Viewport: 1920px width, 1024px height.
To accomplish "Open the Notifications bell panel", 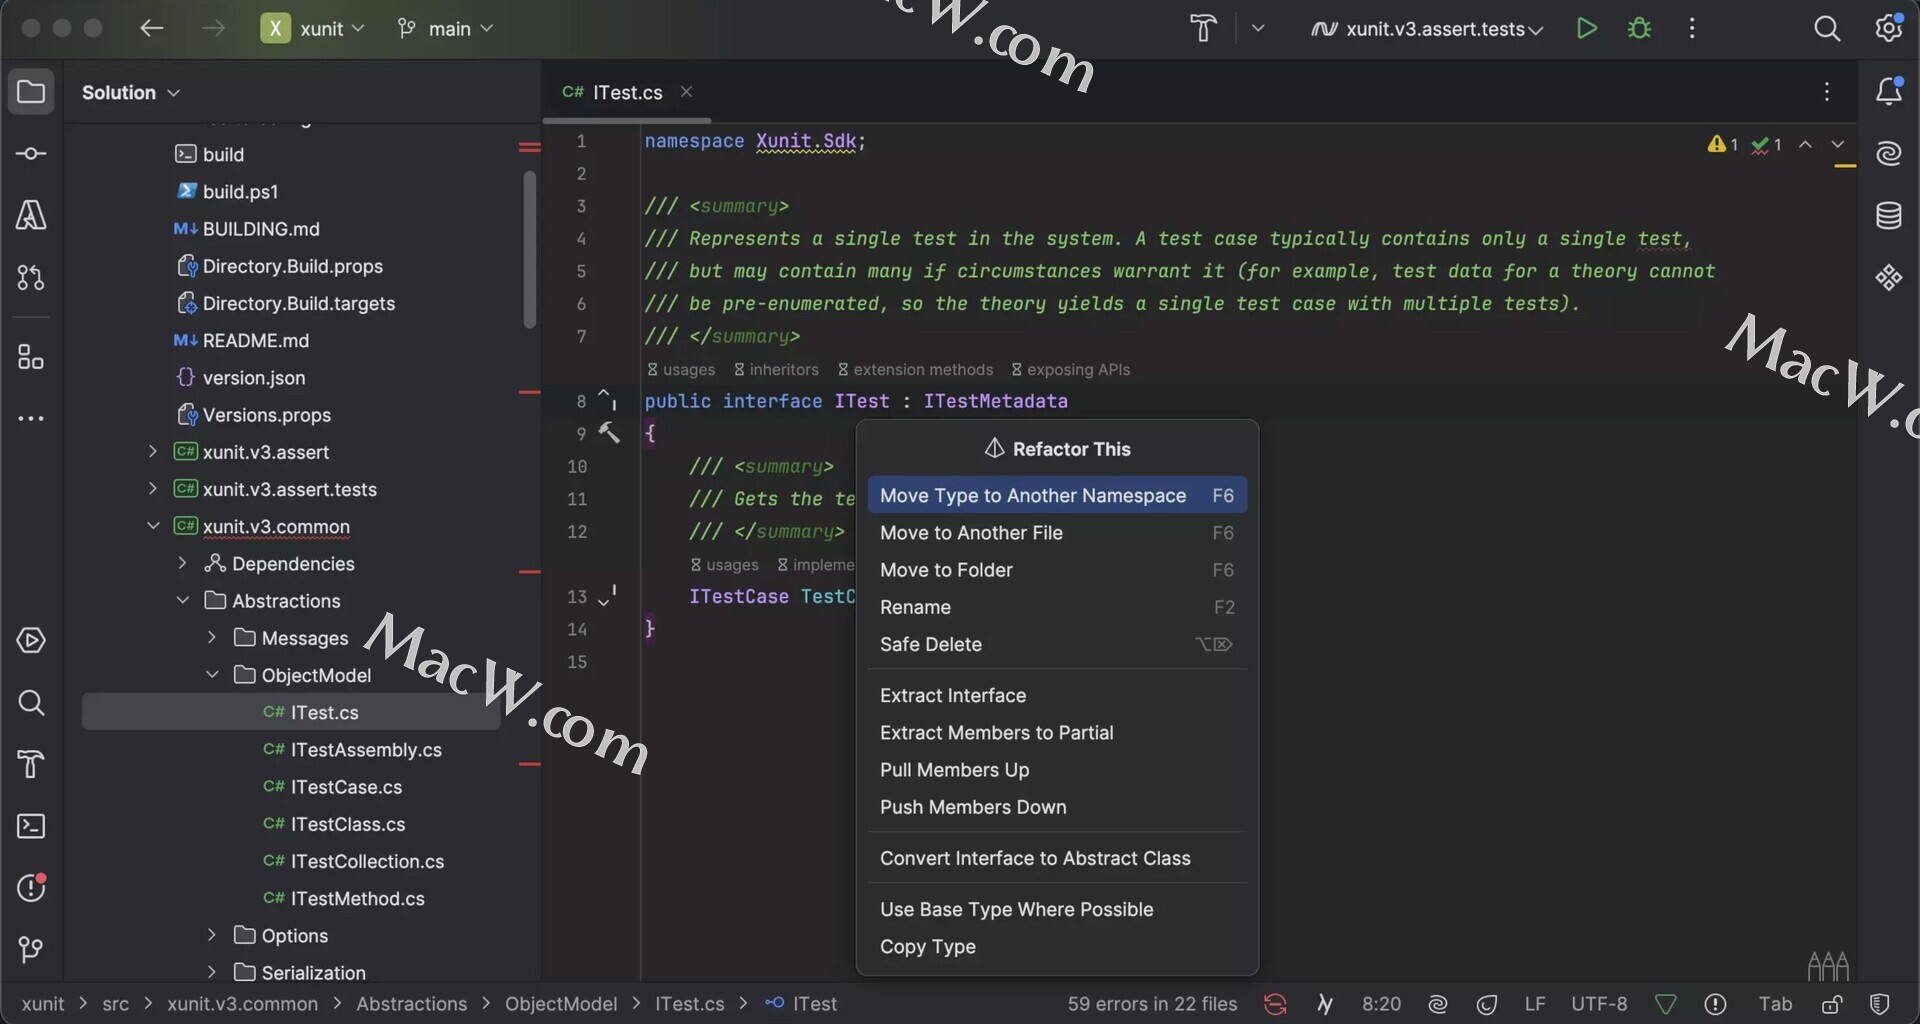I will pyautogui.click(x=1888, y=92).
